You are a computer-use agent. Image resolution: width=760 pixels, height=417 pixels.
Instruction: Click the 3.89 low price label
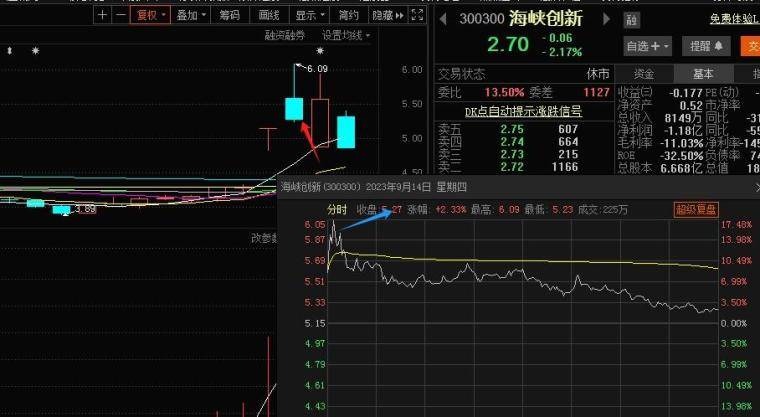(85, 209)
